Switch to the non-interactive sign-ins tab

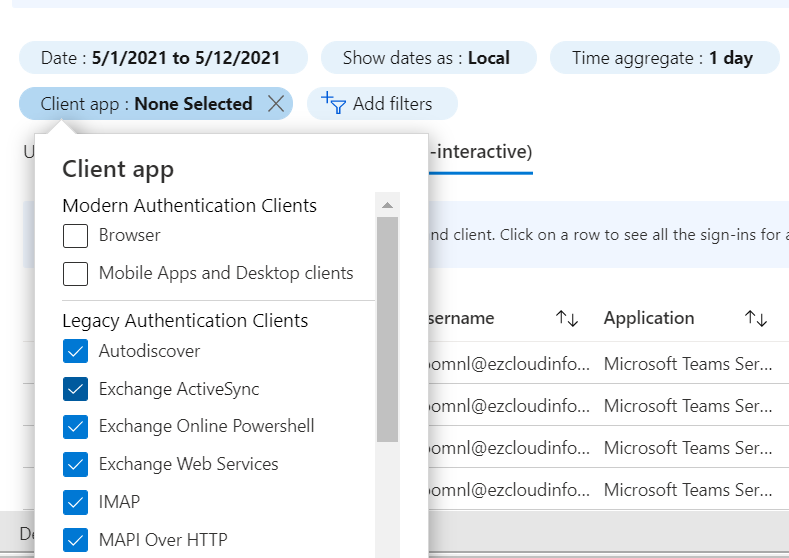point(480,152)
